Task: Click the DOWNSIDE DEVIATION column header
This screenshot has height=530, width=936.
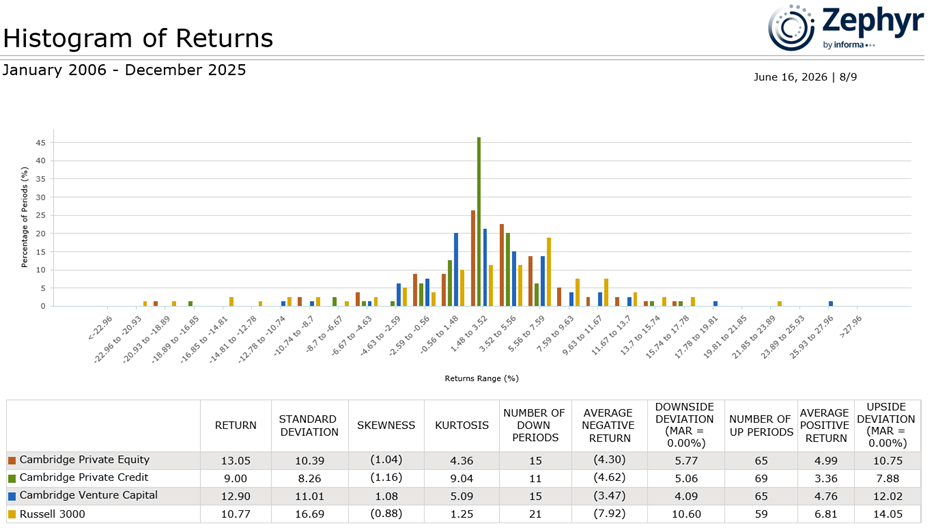Action: [685, 426]
